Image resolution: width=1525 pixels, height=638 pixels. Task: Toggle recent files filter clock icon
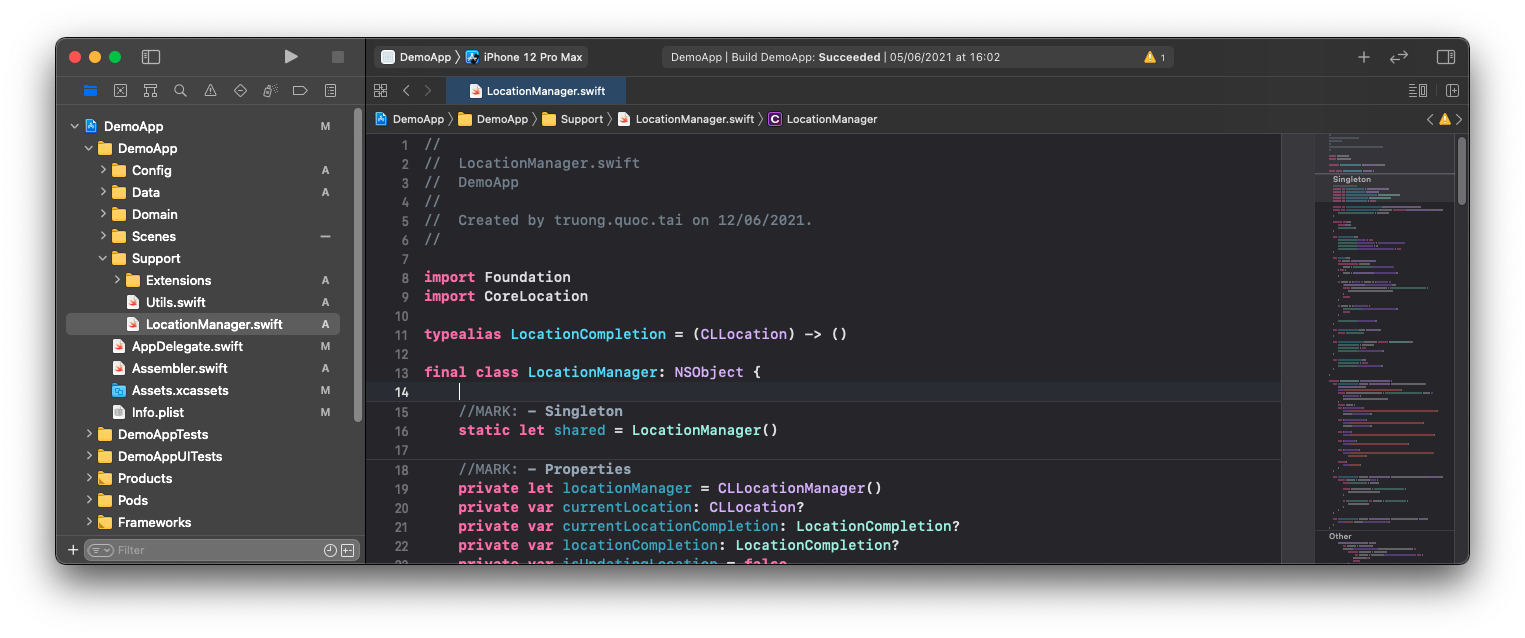[x=330, y=550]
